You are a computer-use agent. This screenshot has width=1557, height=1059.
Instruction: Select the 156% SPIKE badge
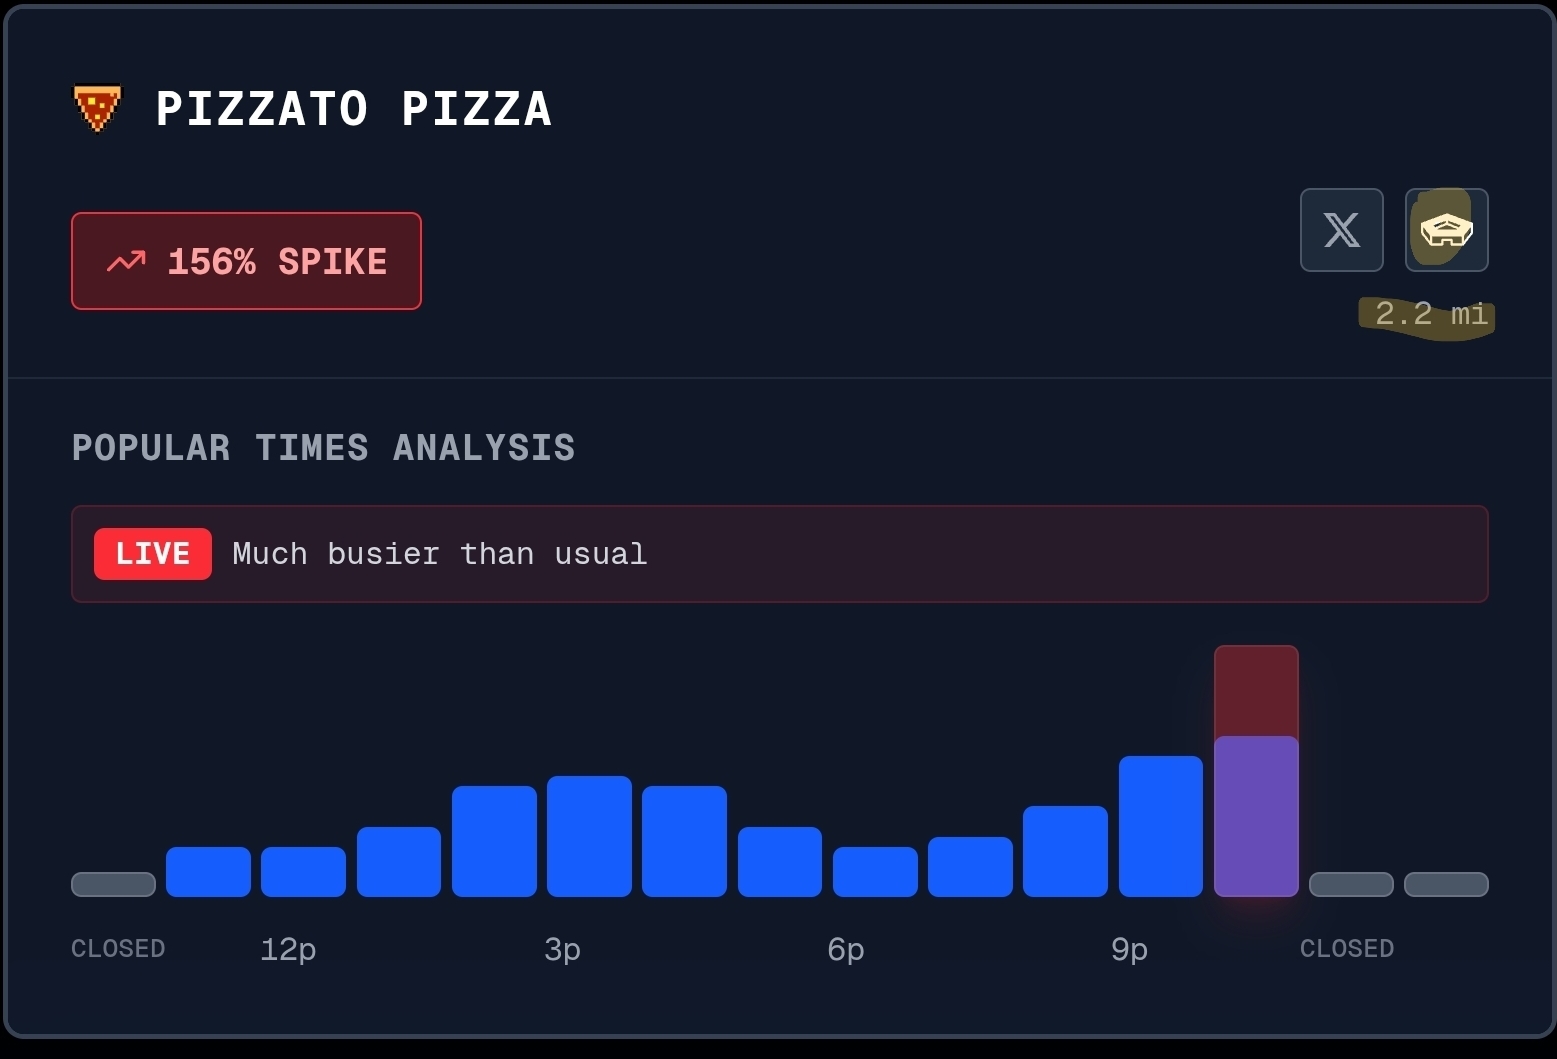246,261
